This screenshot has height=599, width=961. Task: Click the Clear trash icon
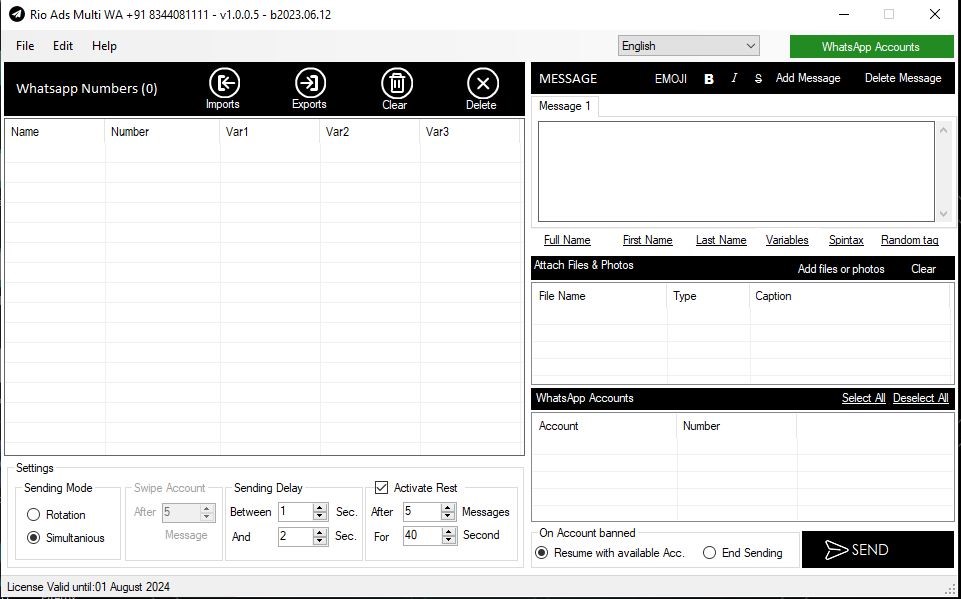point(396,84)
